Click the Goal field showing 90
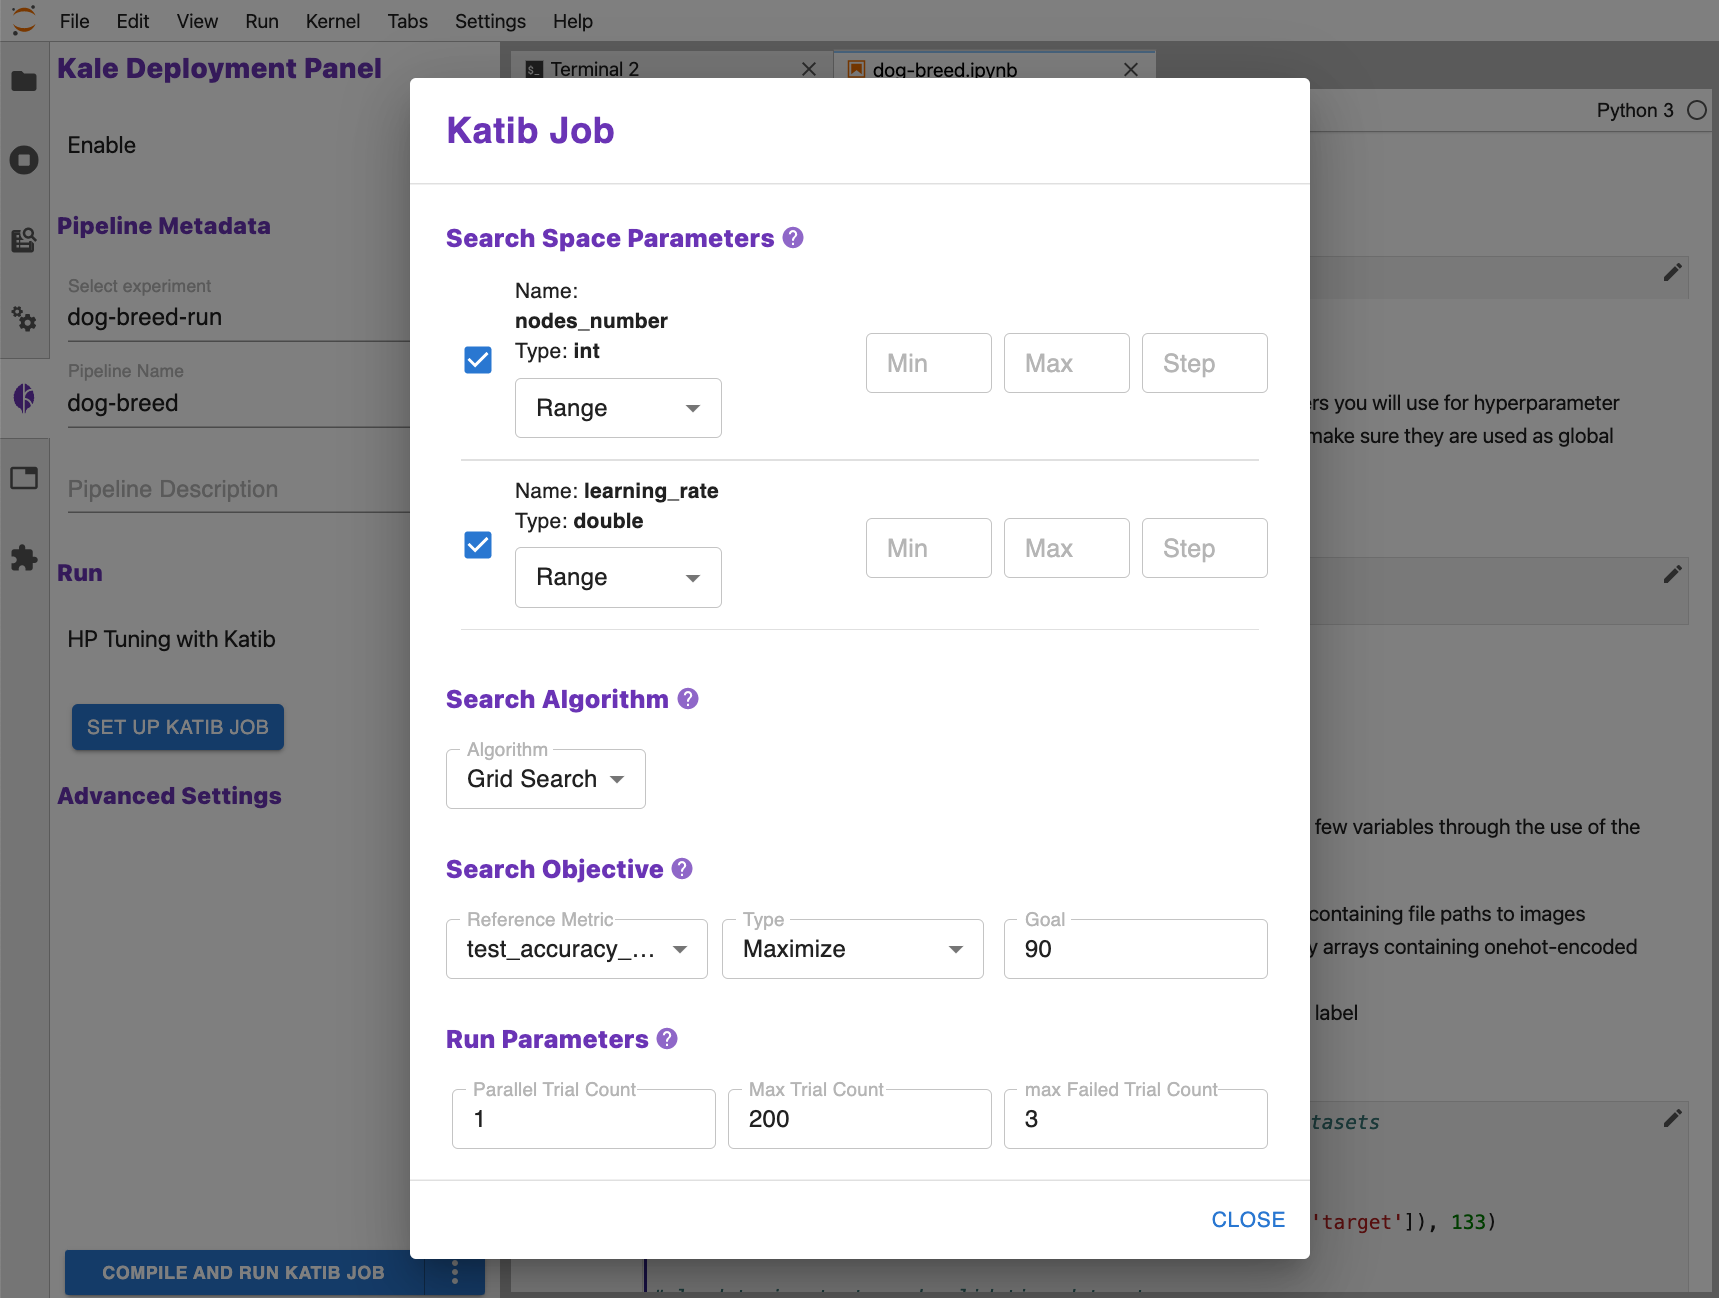Image resolution: width=1719 pixels, height=1298 pixels. pyautogui.click(x=1136, y=949)
